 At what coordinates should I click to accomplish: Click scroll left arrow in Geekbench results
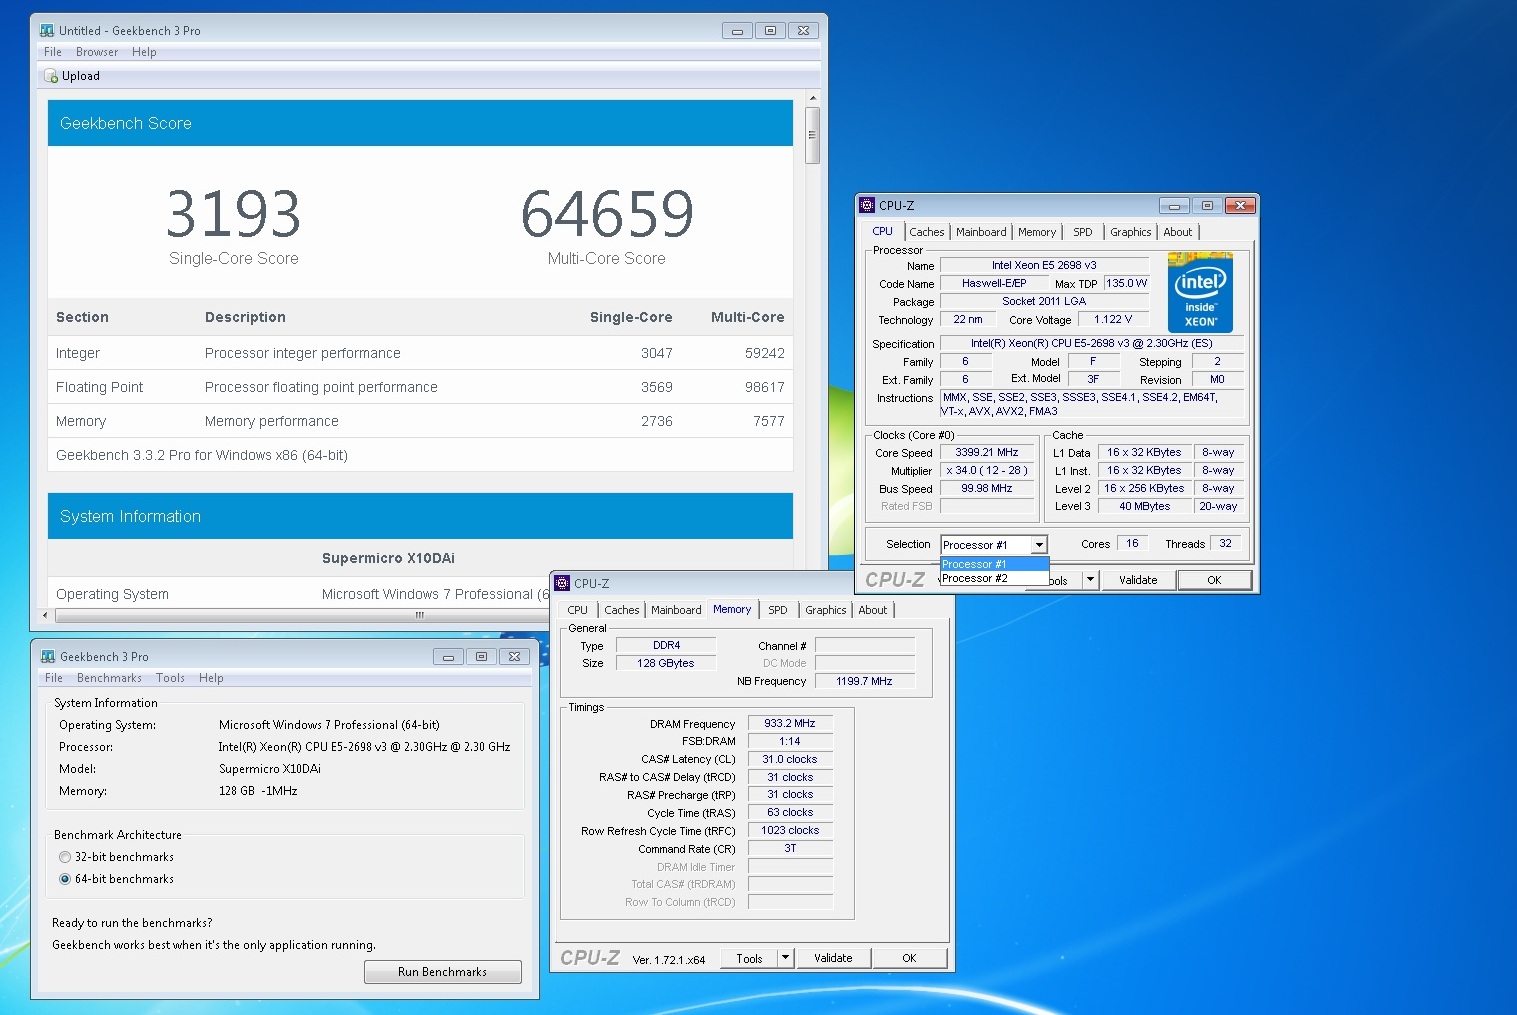[x=45, y=615]
